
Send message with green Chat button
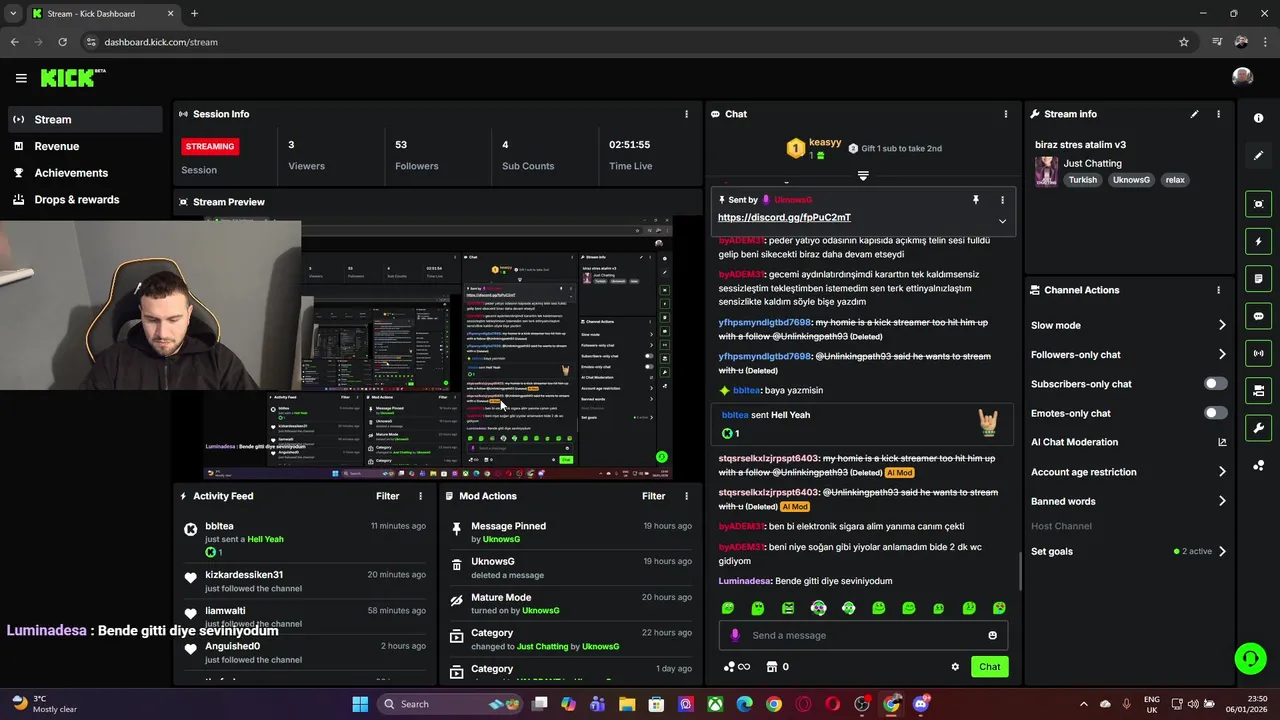[x=989, y=667]
